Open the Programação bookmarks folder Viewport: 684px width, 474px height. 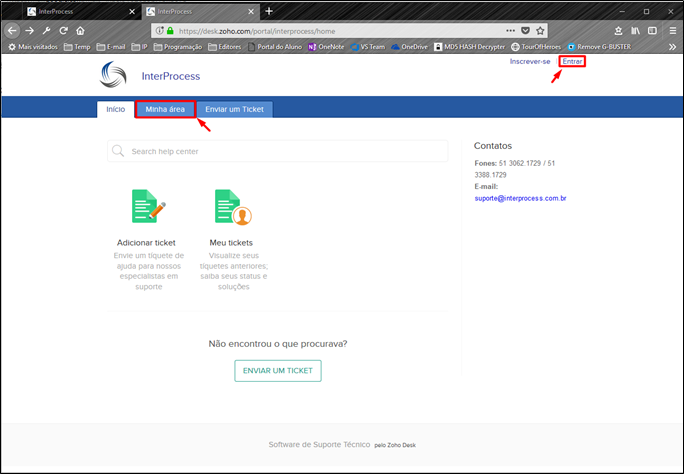[x=178, y=47]
